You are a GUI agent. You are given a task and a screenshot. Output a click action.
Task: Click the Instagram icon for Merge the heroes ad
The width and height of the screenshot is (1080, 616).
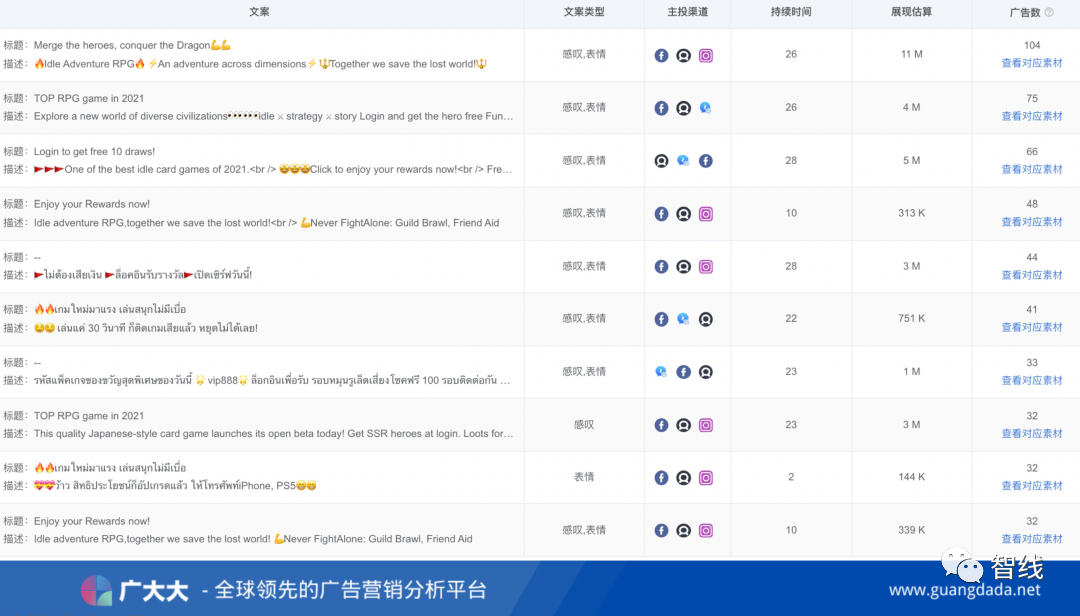pos(707,55)
